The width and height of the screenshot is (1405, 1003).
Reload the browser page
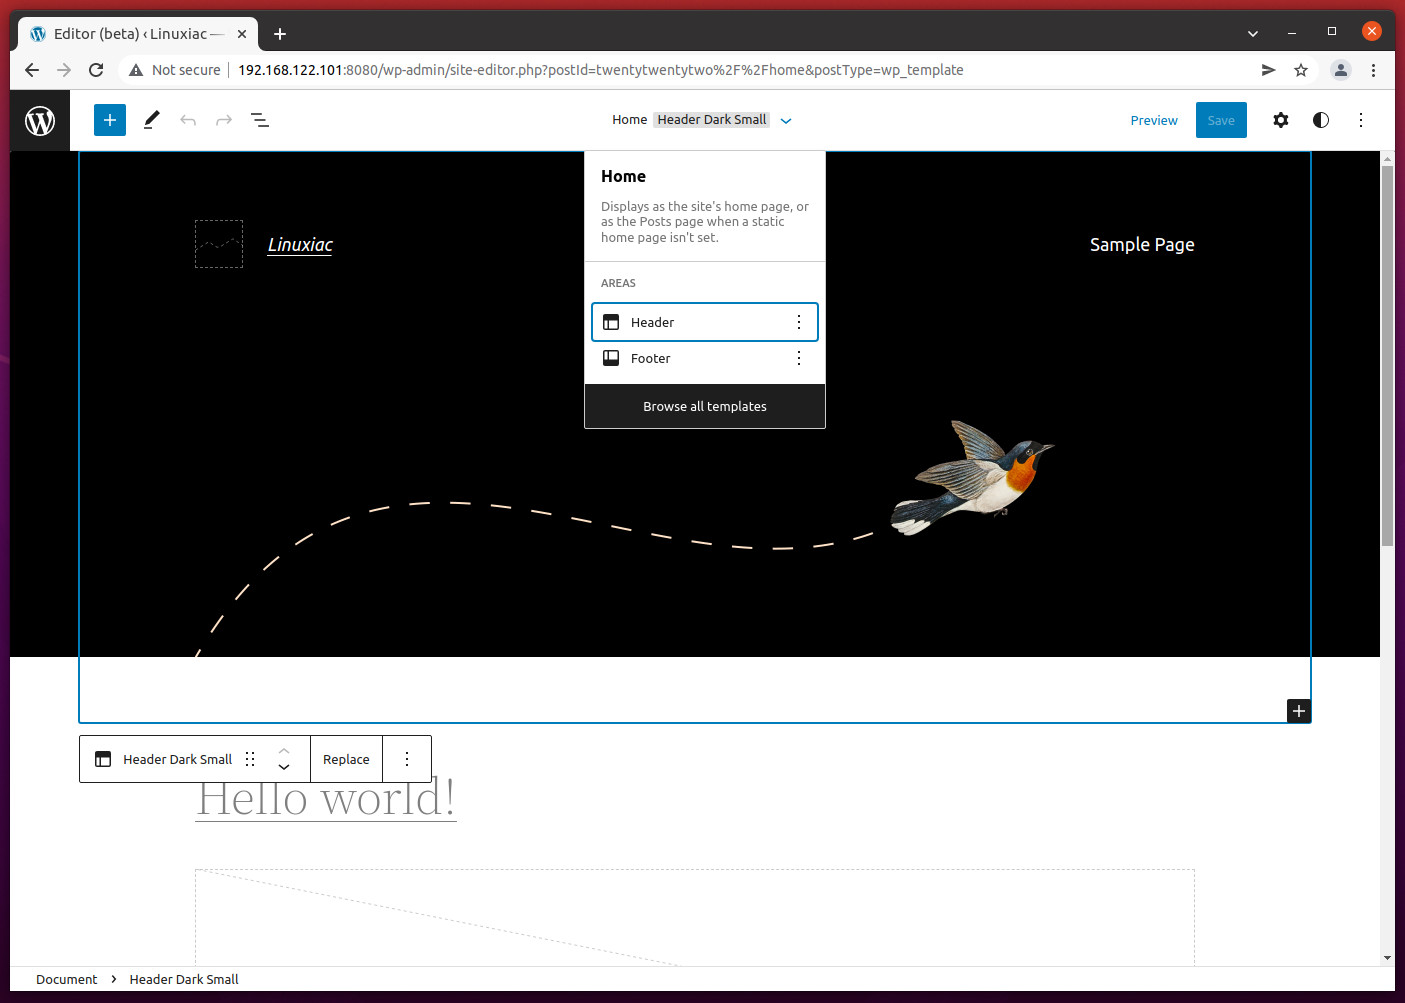pos(96,70)
